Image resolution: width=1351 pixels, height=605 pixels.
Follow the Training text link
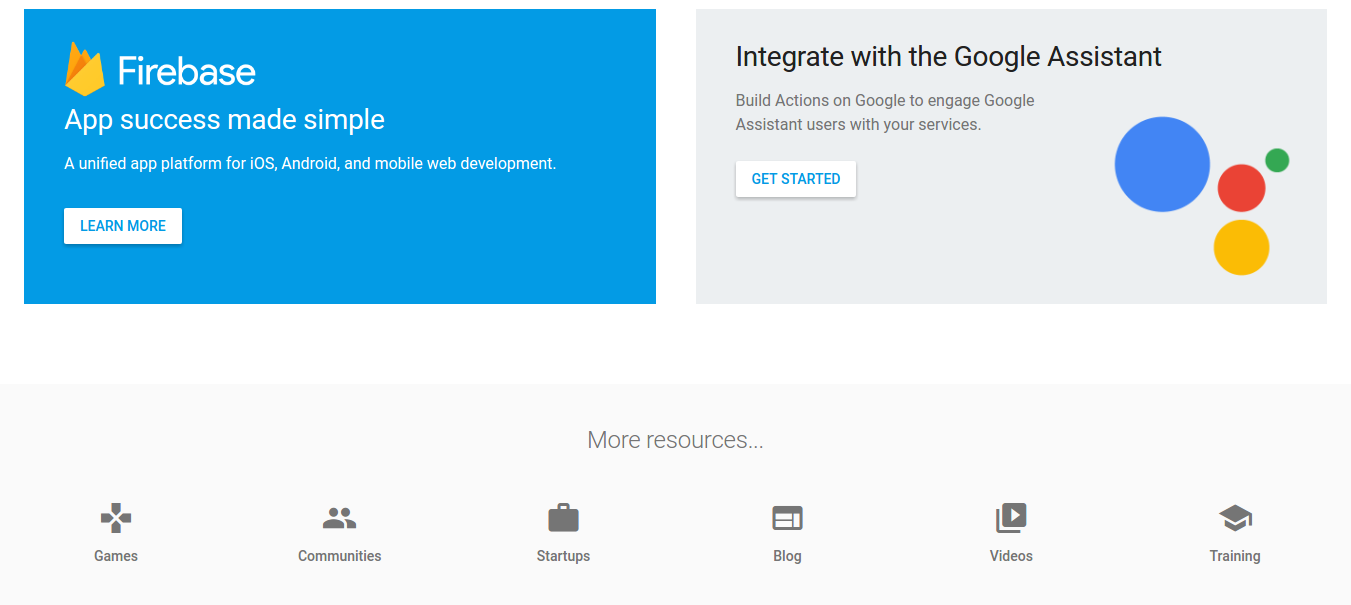[x=1235, y=556]
